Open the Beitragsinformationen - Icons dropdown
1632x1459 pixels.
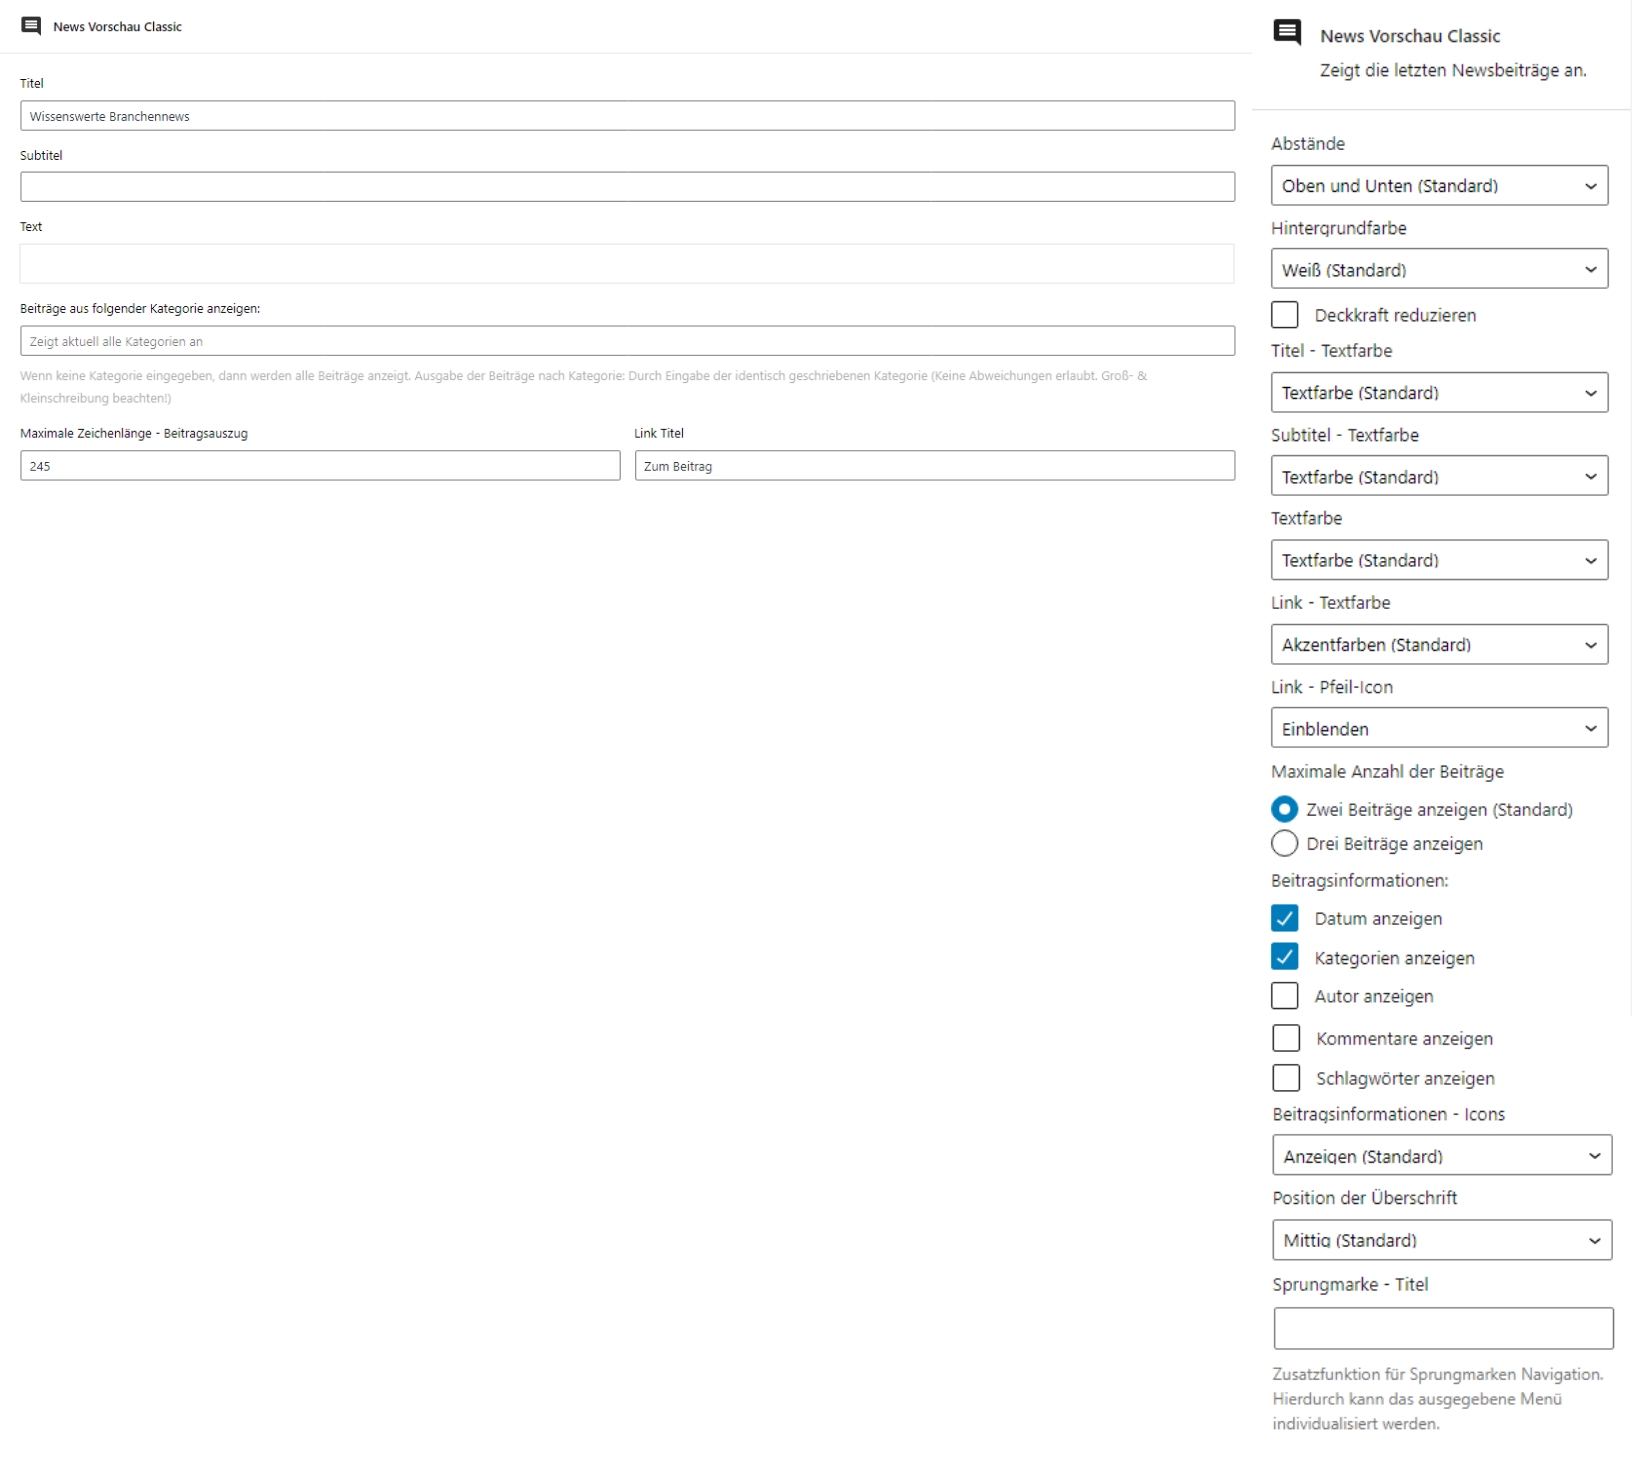click(1442, 1156)
